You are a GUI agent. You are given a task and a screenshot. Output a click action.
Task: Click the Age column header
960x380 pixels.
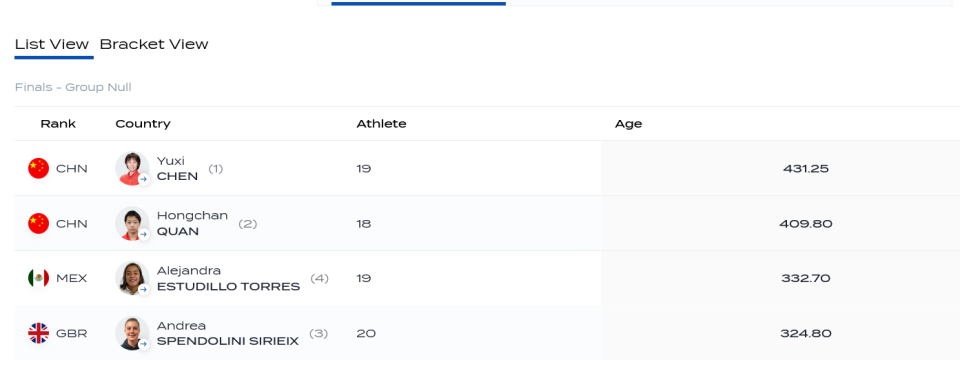(629, 124)
